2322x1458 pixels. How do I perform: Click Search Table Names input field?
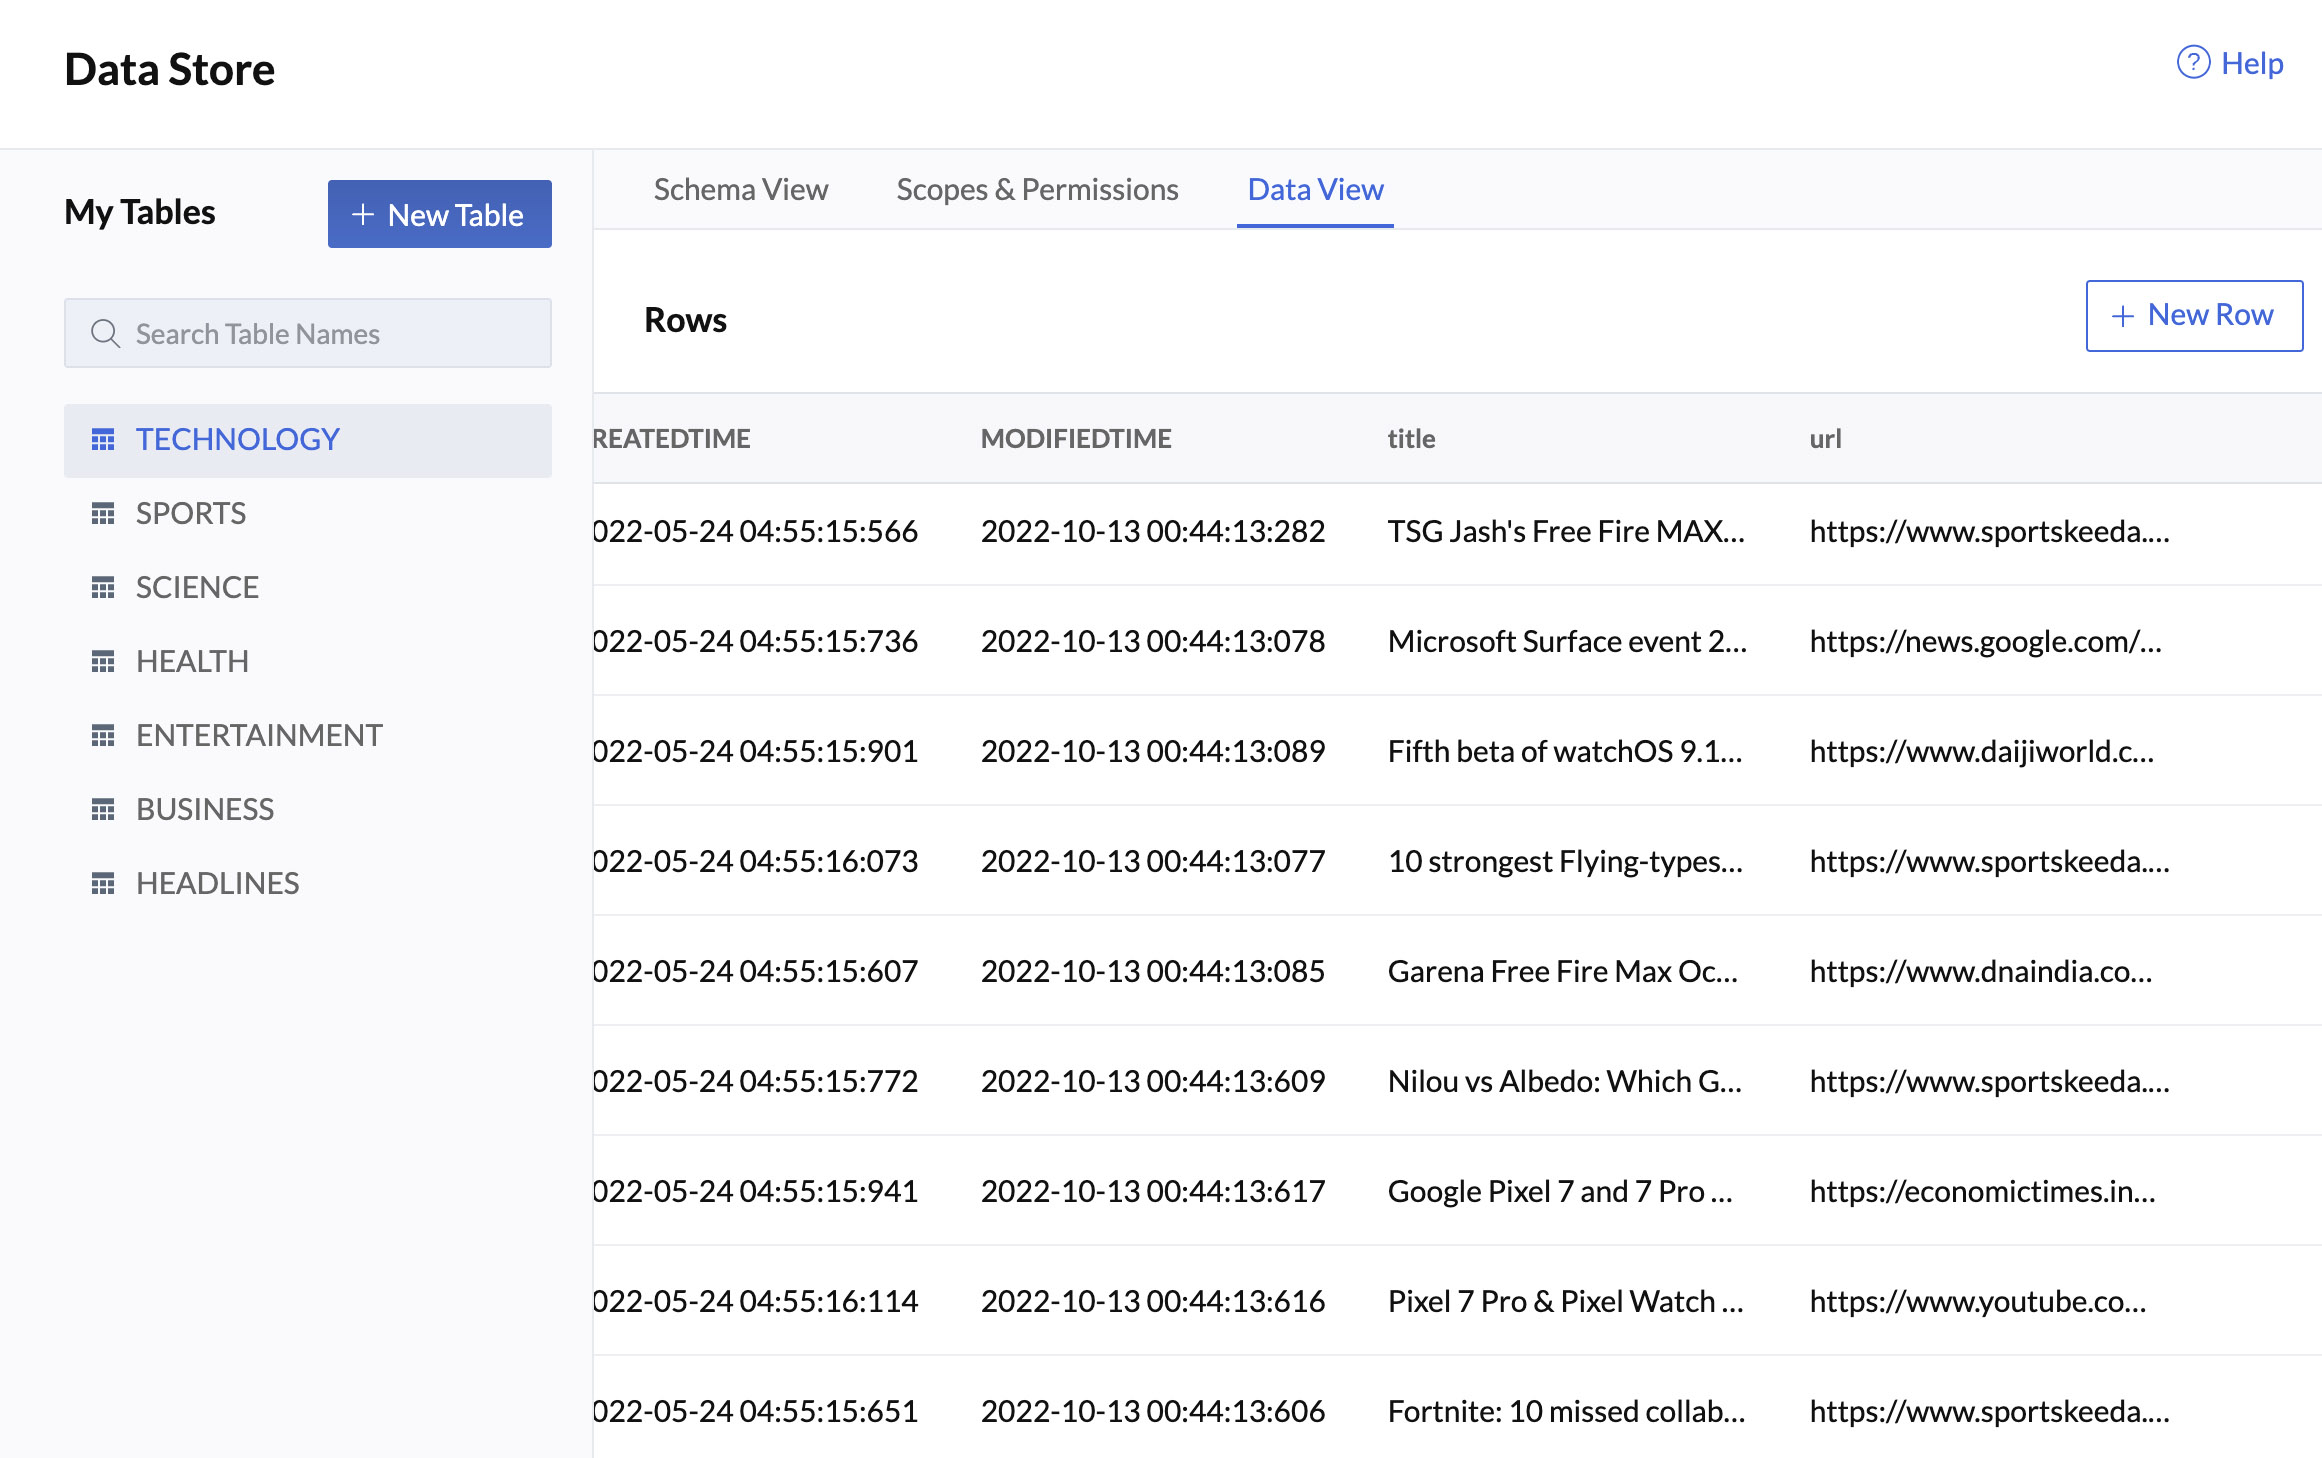pos(307,333)
